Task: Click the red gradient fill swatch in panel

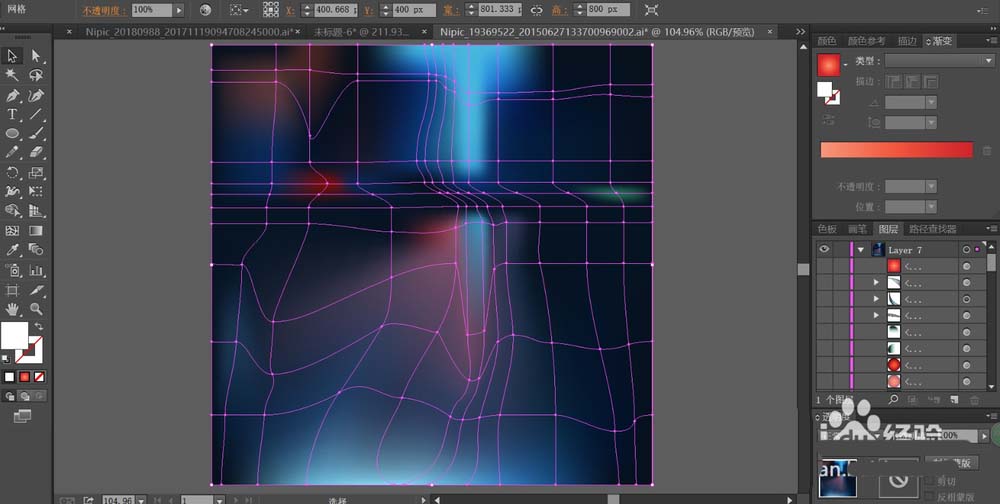Action: click(x=828, y=65)
